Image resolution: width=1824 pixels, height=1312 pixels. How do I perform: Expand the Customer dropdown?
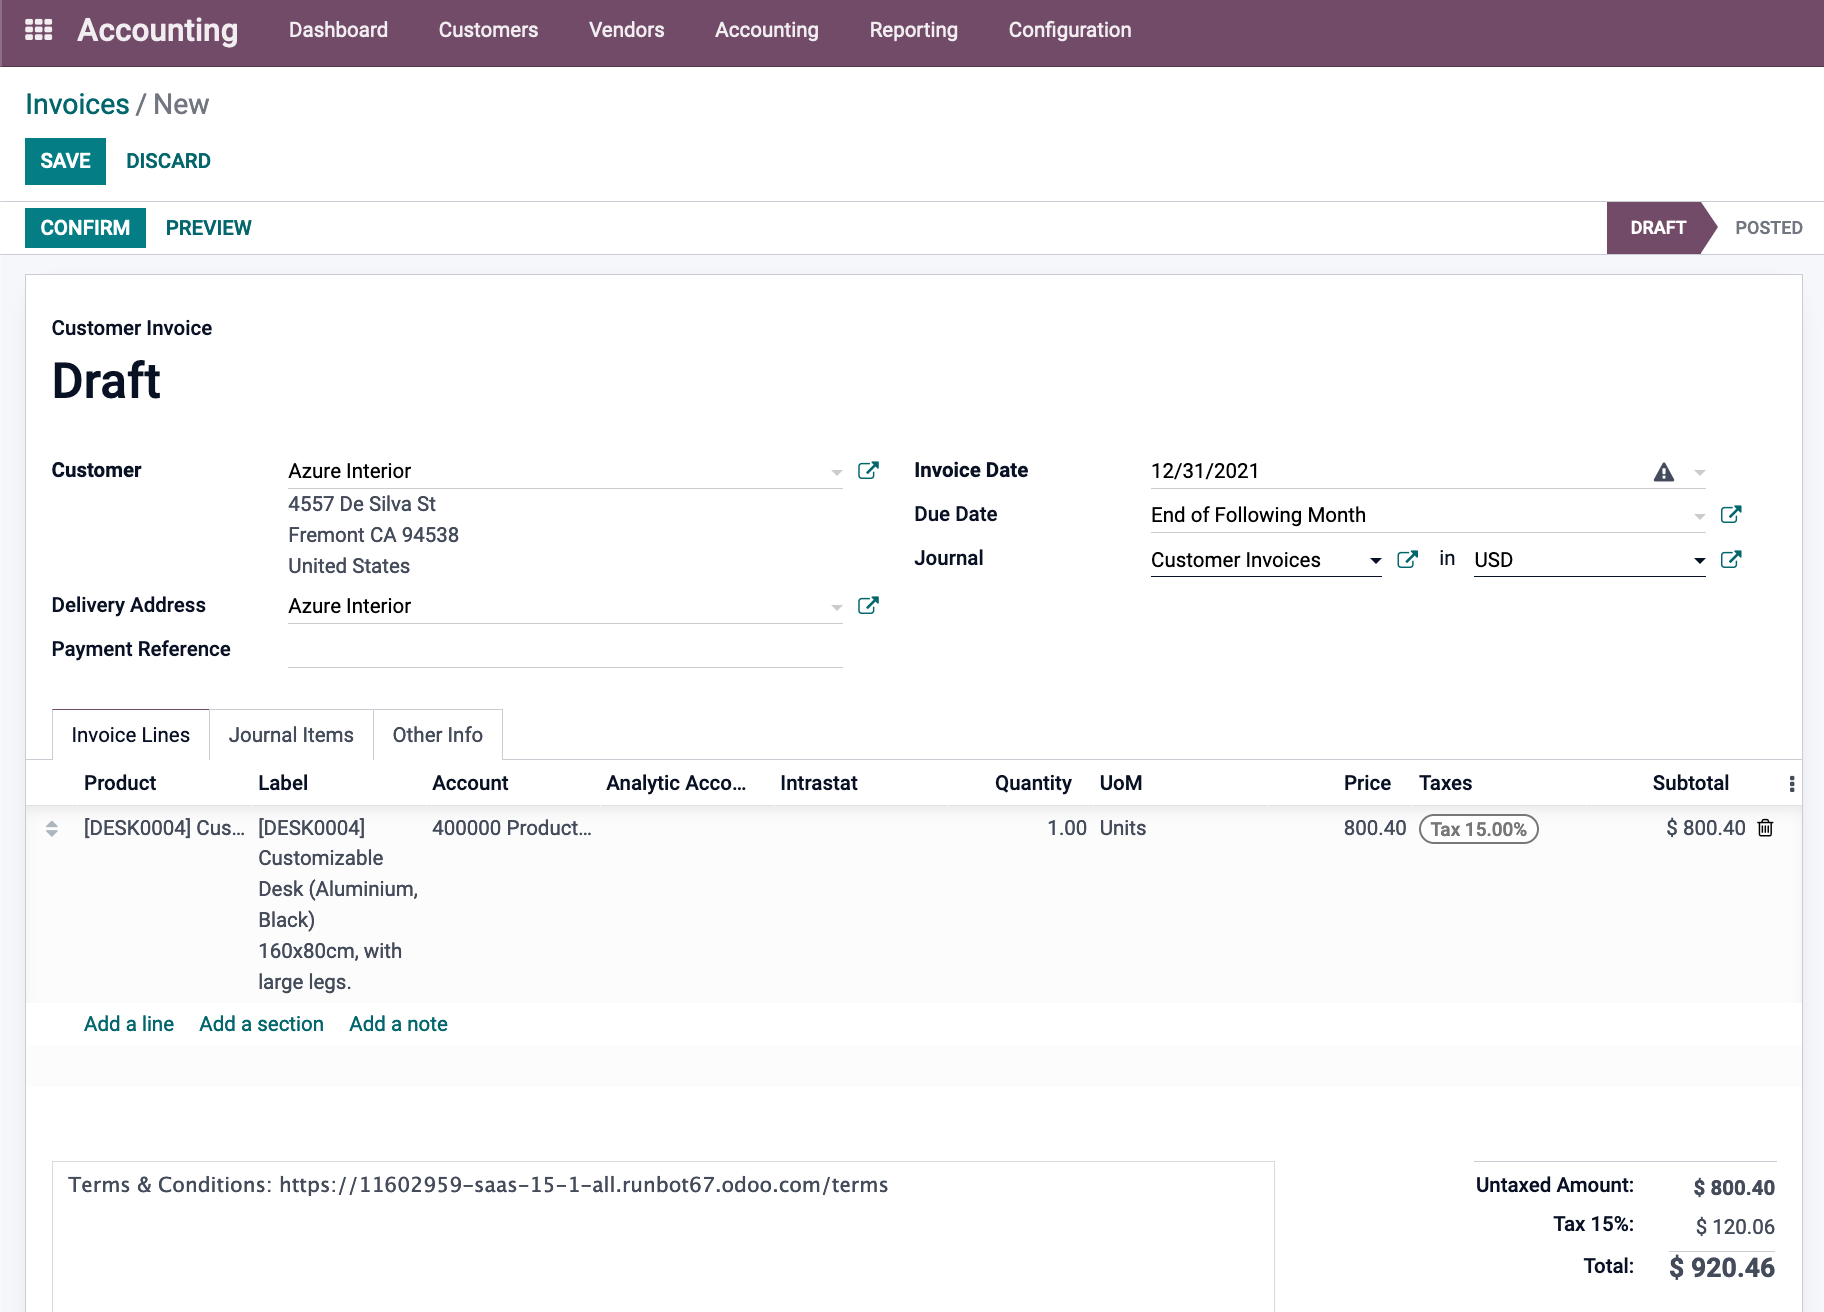[836, 472]
